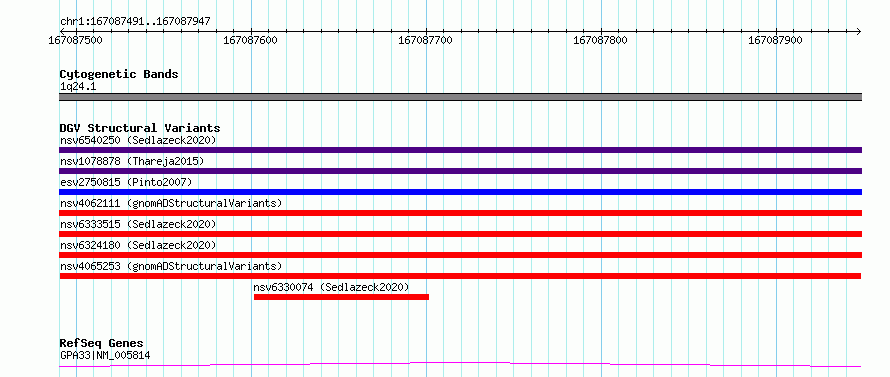Click the esv2750815 (Pinto2007) label
890x377 pixels.
point(126,182)
